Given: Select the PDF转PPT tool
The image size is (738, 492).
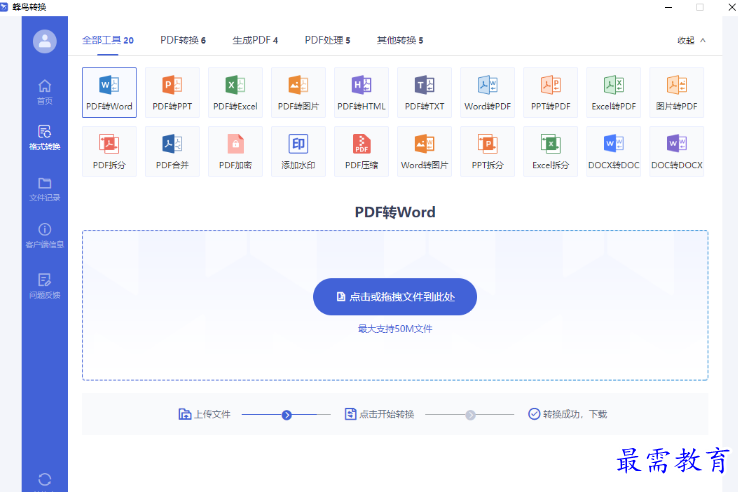Looking at the screenshot, I should point(172,92).
